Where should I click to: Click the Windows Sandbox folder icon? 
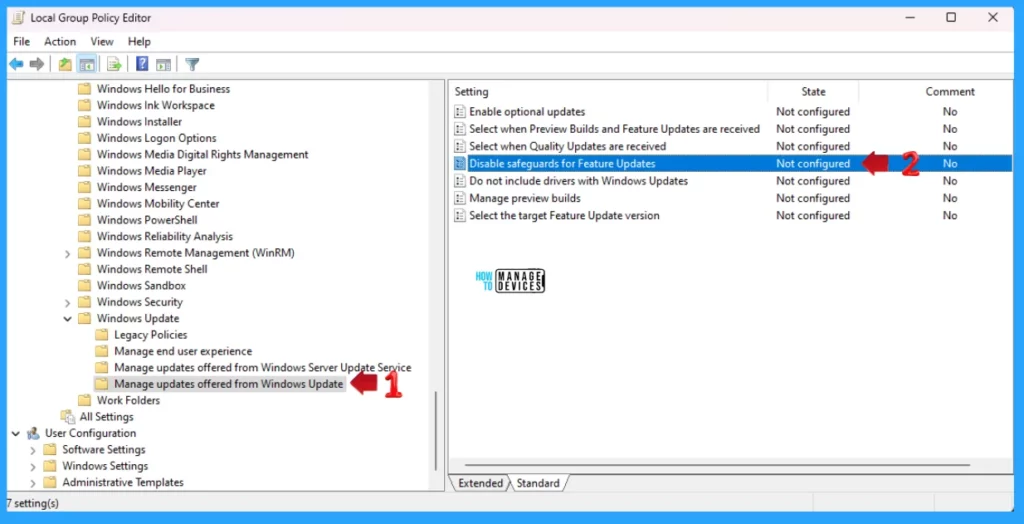point(84,286)
